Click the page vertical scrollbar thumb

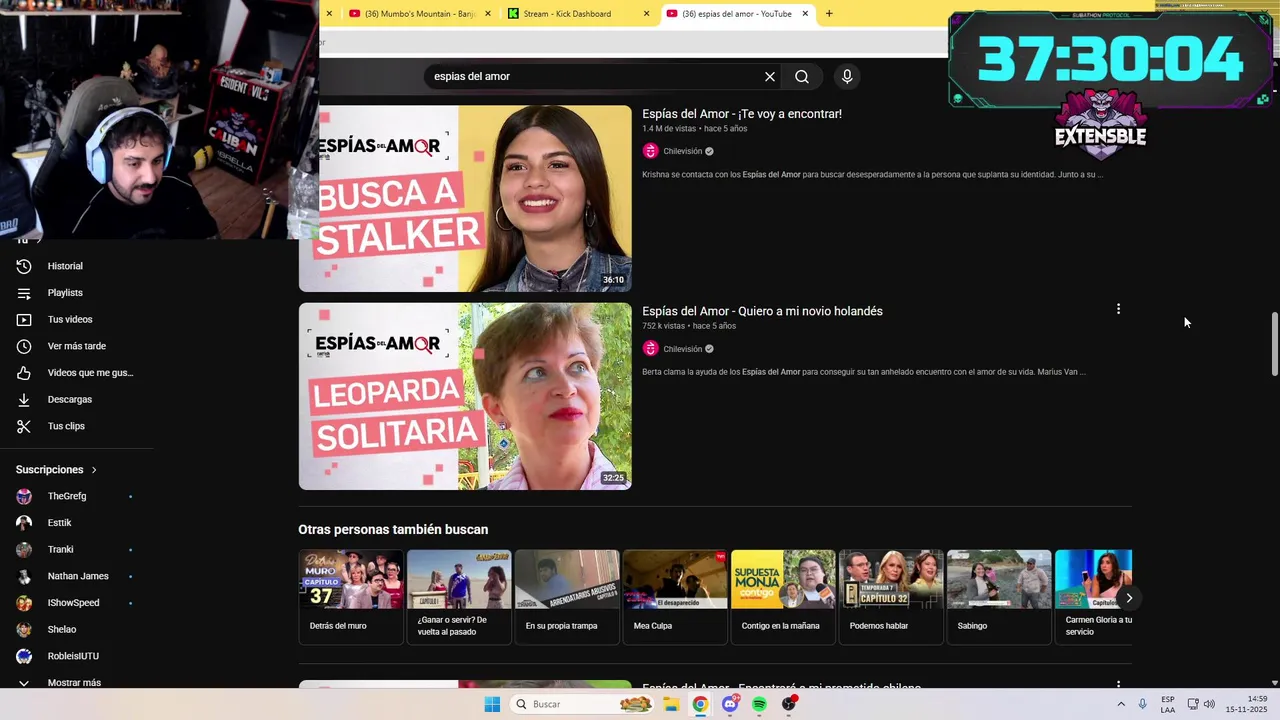pyautogui.click(x=1274, y=344)
